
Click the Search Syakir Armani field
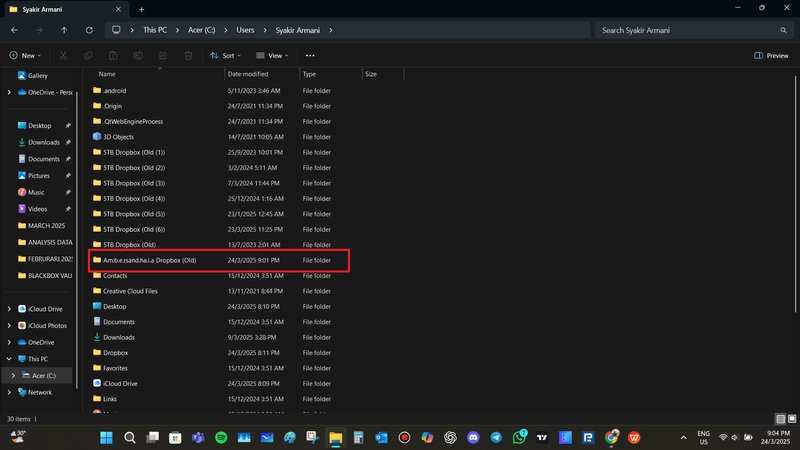coord(692,30)
